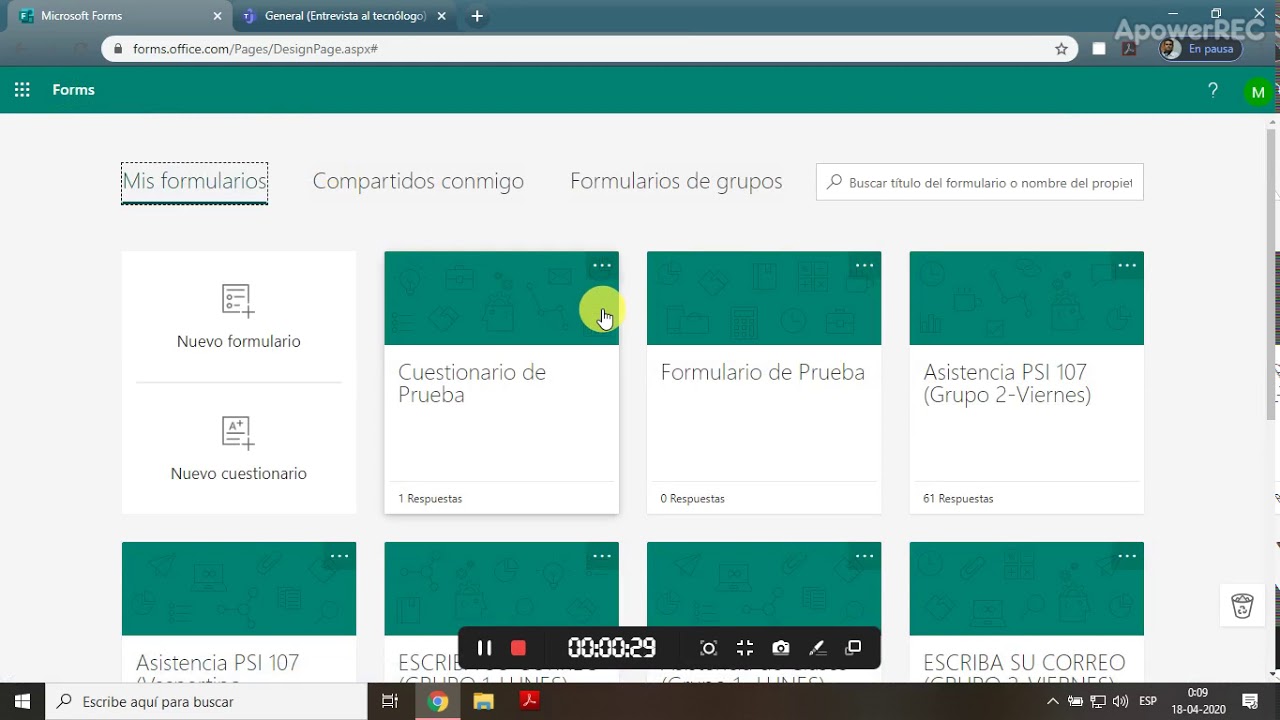
Task: Open the recorder annotation pen tool
Action: click(x=817, y=648)
